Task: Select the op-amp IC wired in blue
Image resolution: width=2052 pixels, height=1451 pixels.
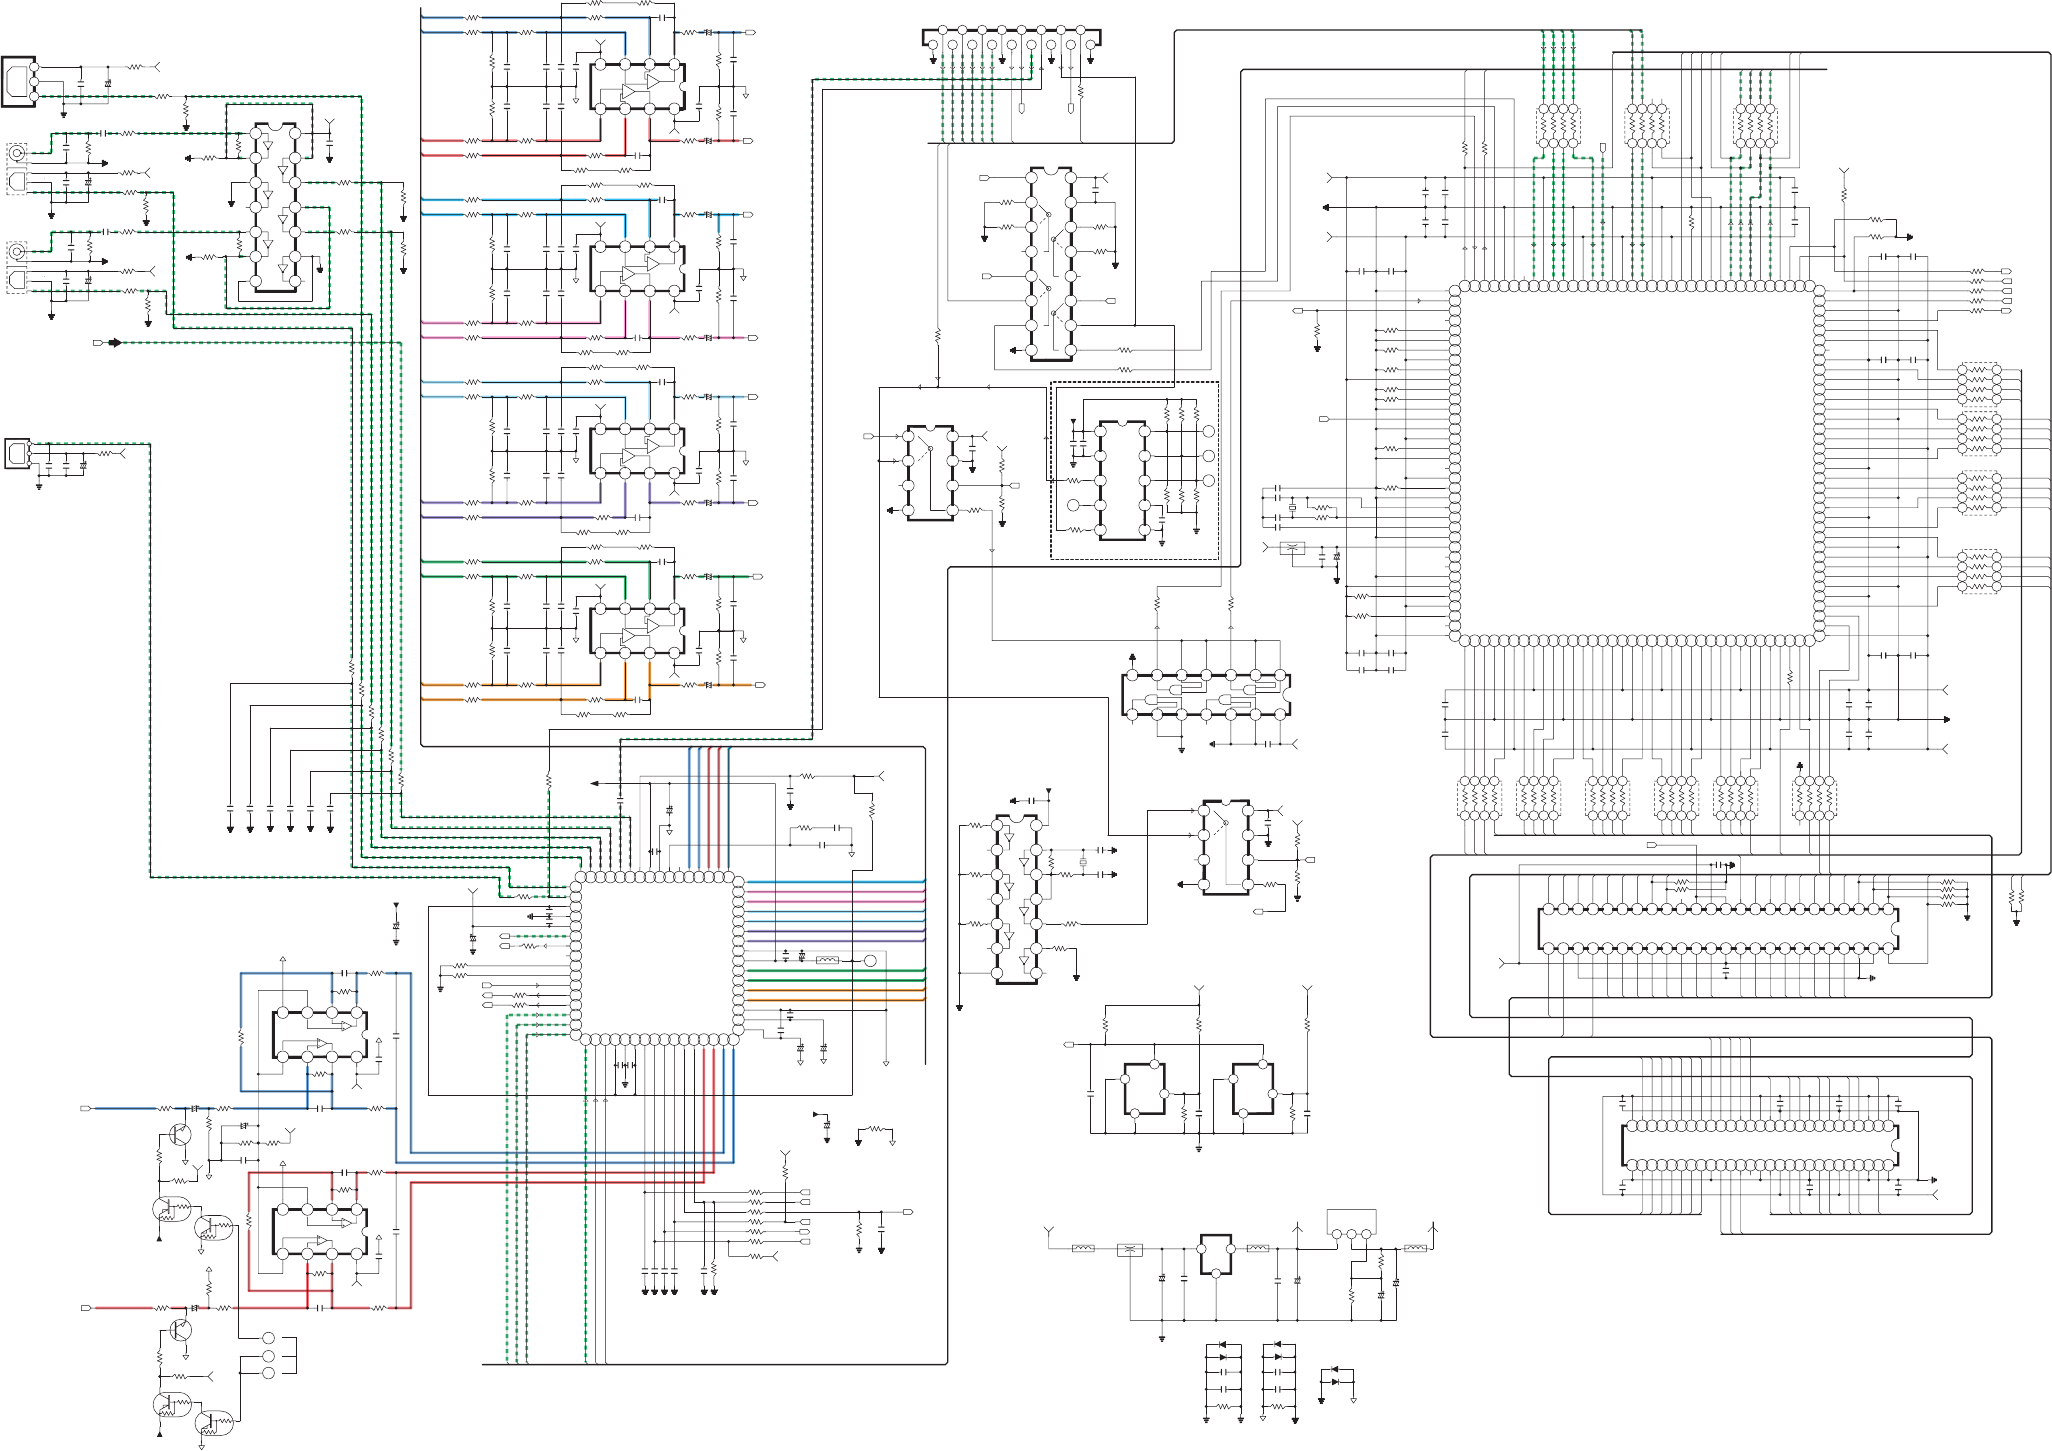Action: pyautogui.click(x=319, y=1035)
